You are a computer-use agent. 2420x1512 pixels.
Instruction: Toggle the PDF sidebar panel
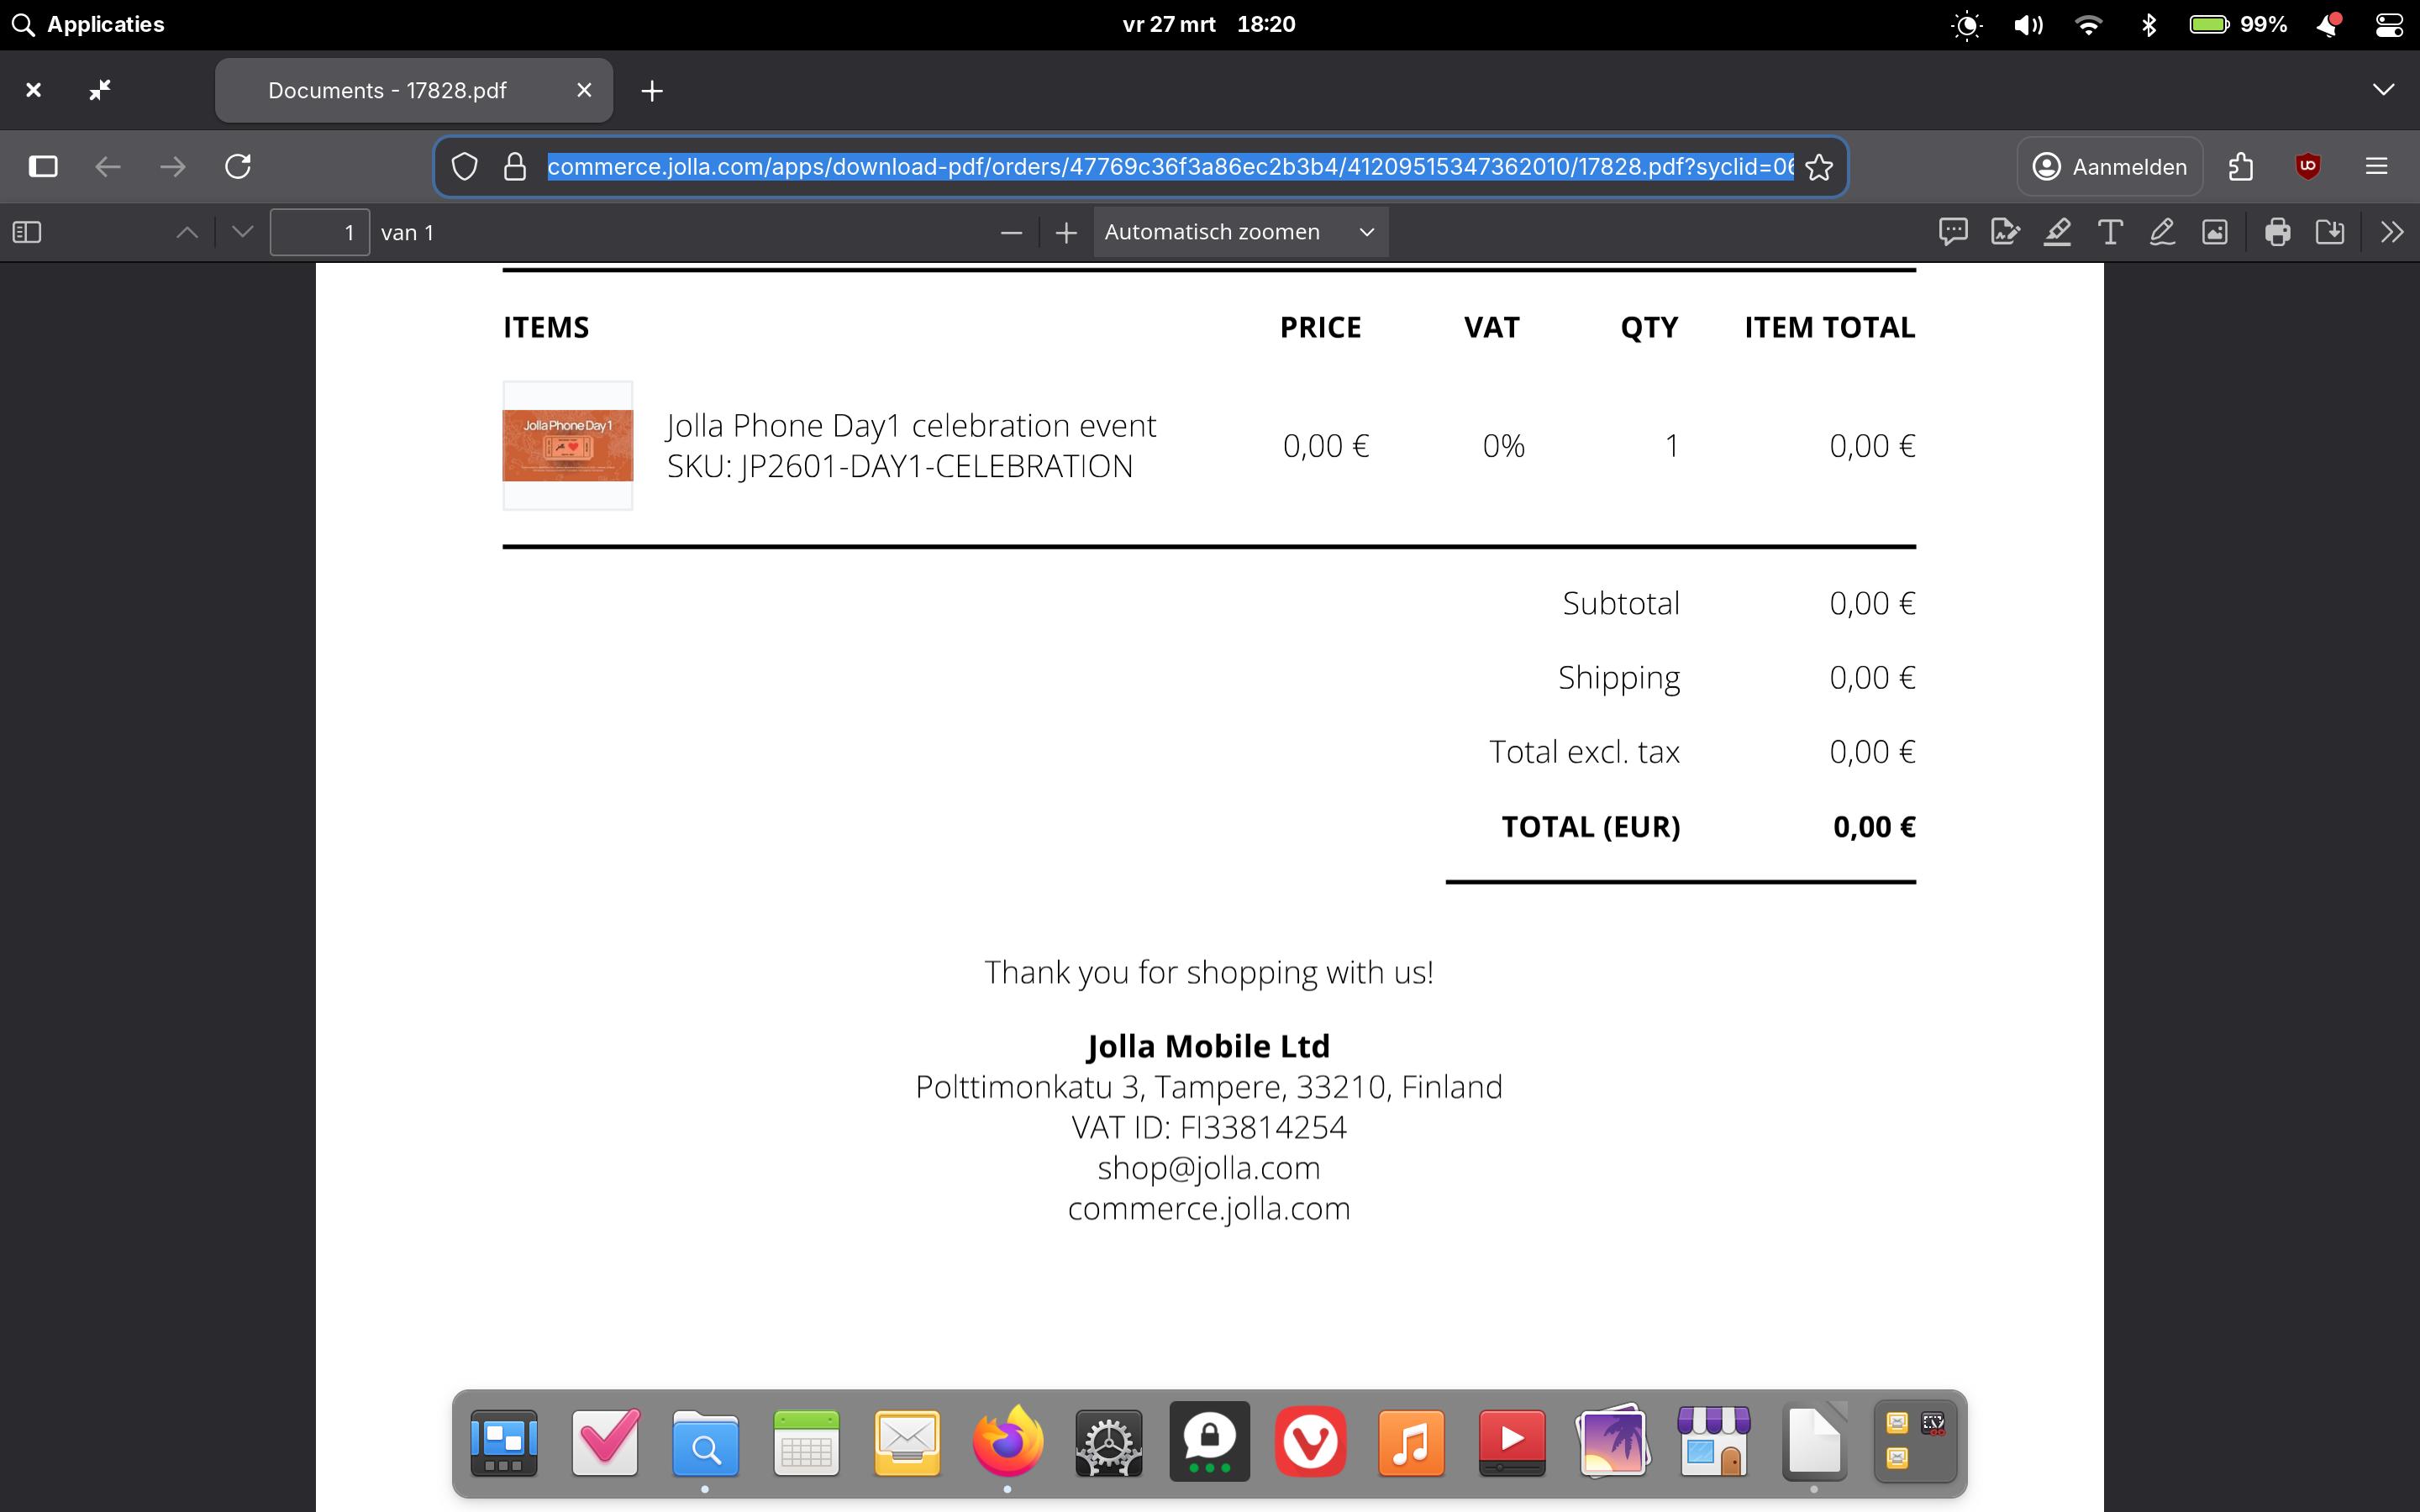click(27, 232)
